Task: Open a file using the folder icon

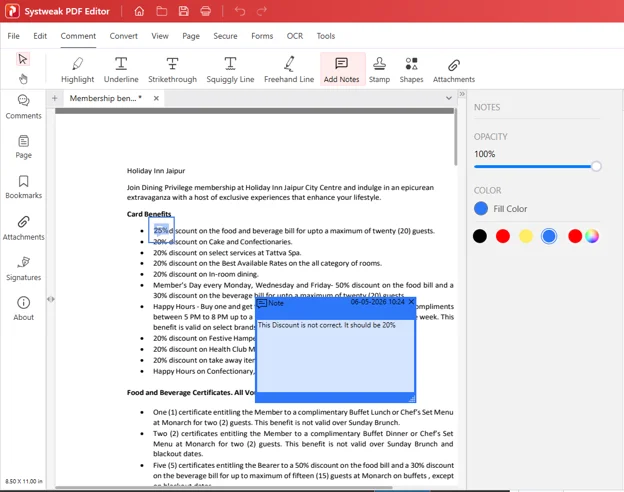Action: [x=162, y=11]
